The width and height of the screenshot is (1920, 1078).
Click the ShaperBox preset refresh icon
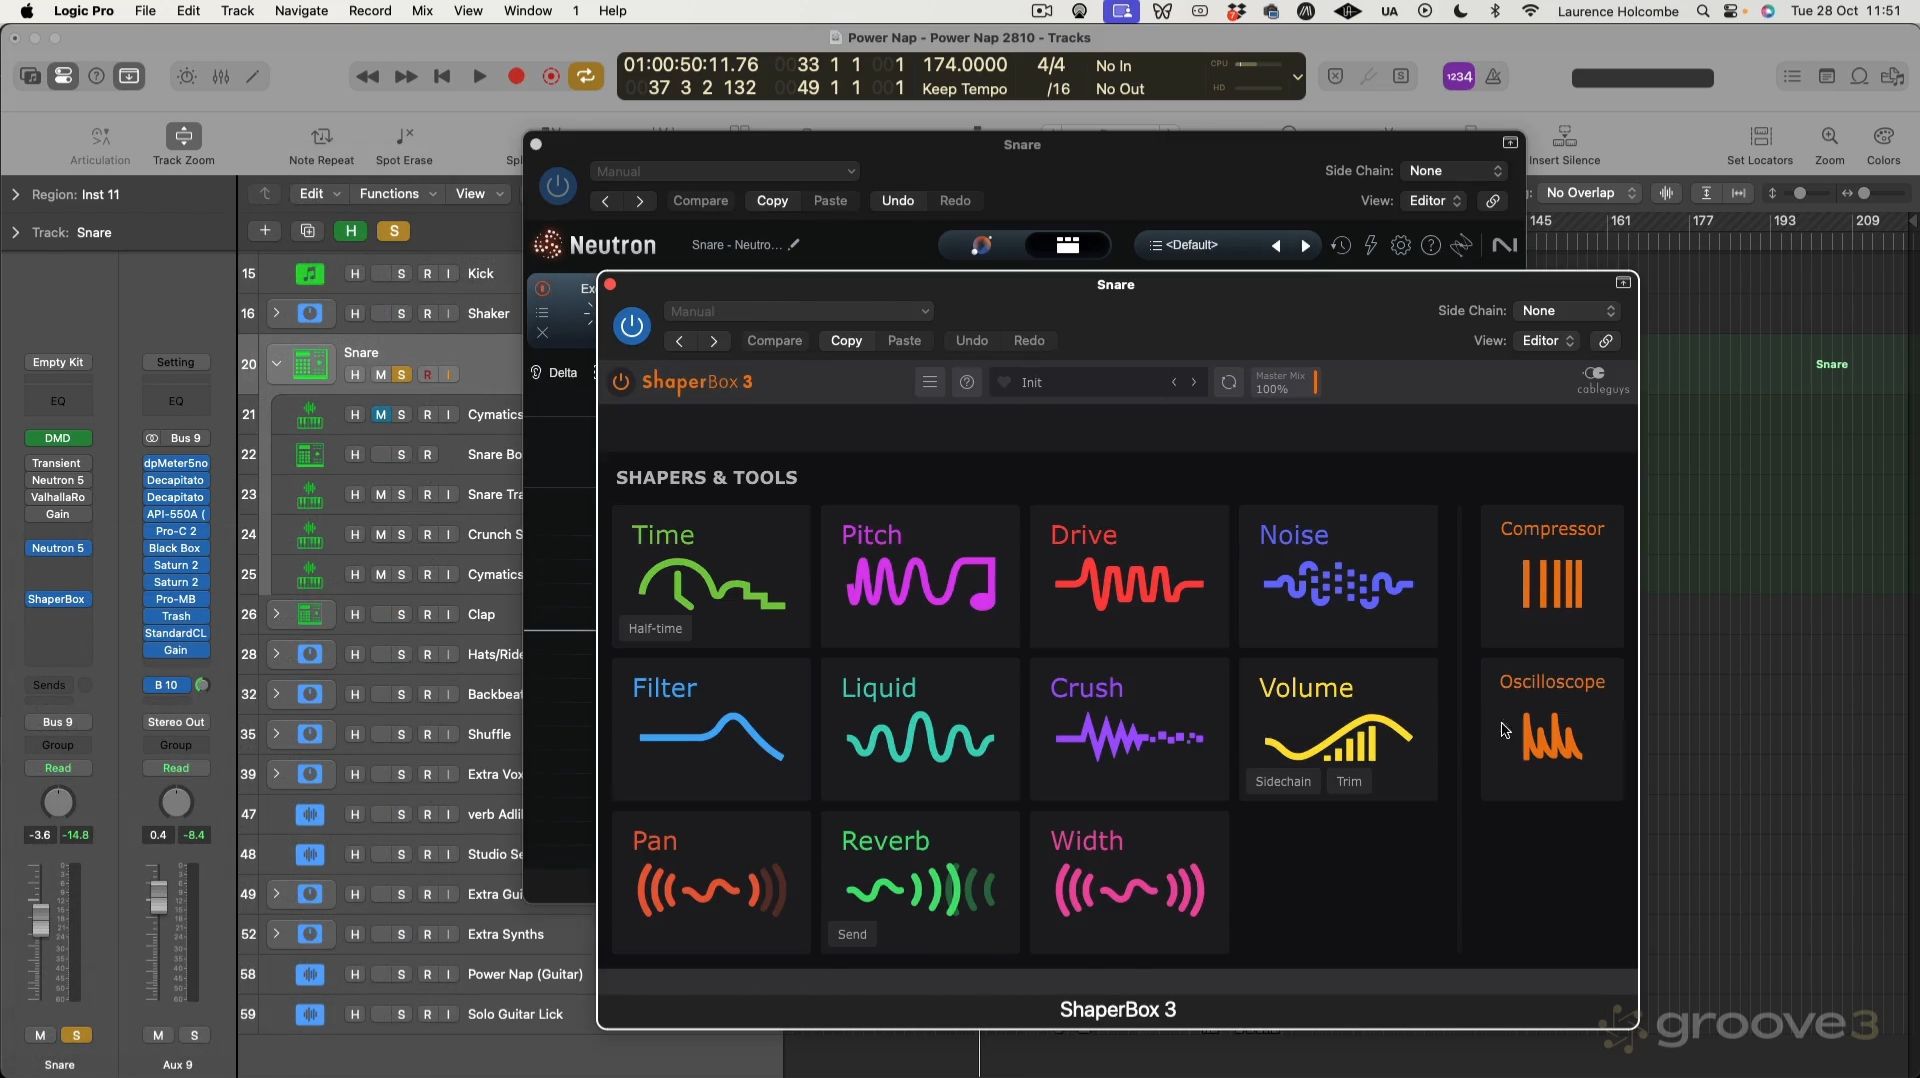tap(1228, 382)
